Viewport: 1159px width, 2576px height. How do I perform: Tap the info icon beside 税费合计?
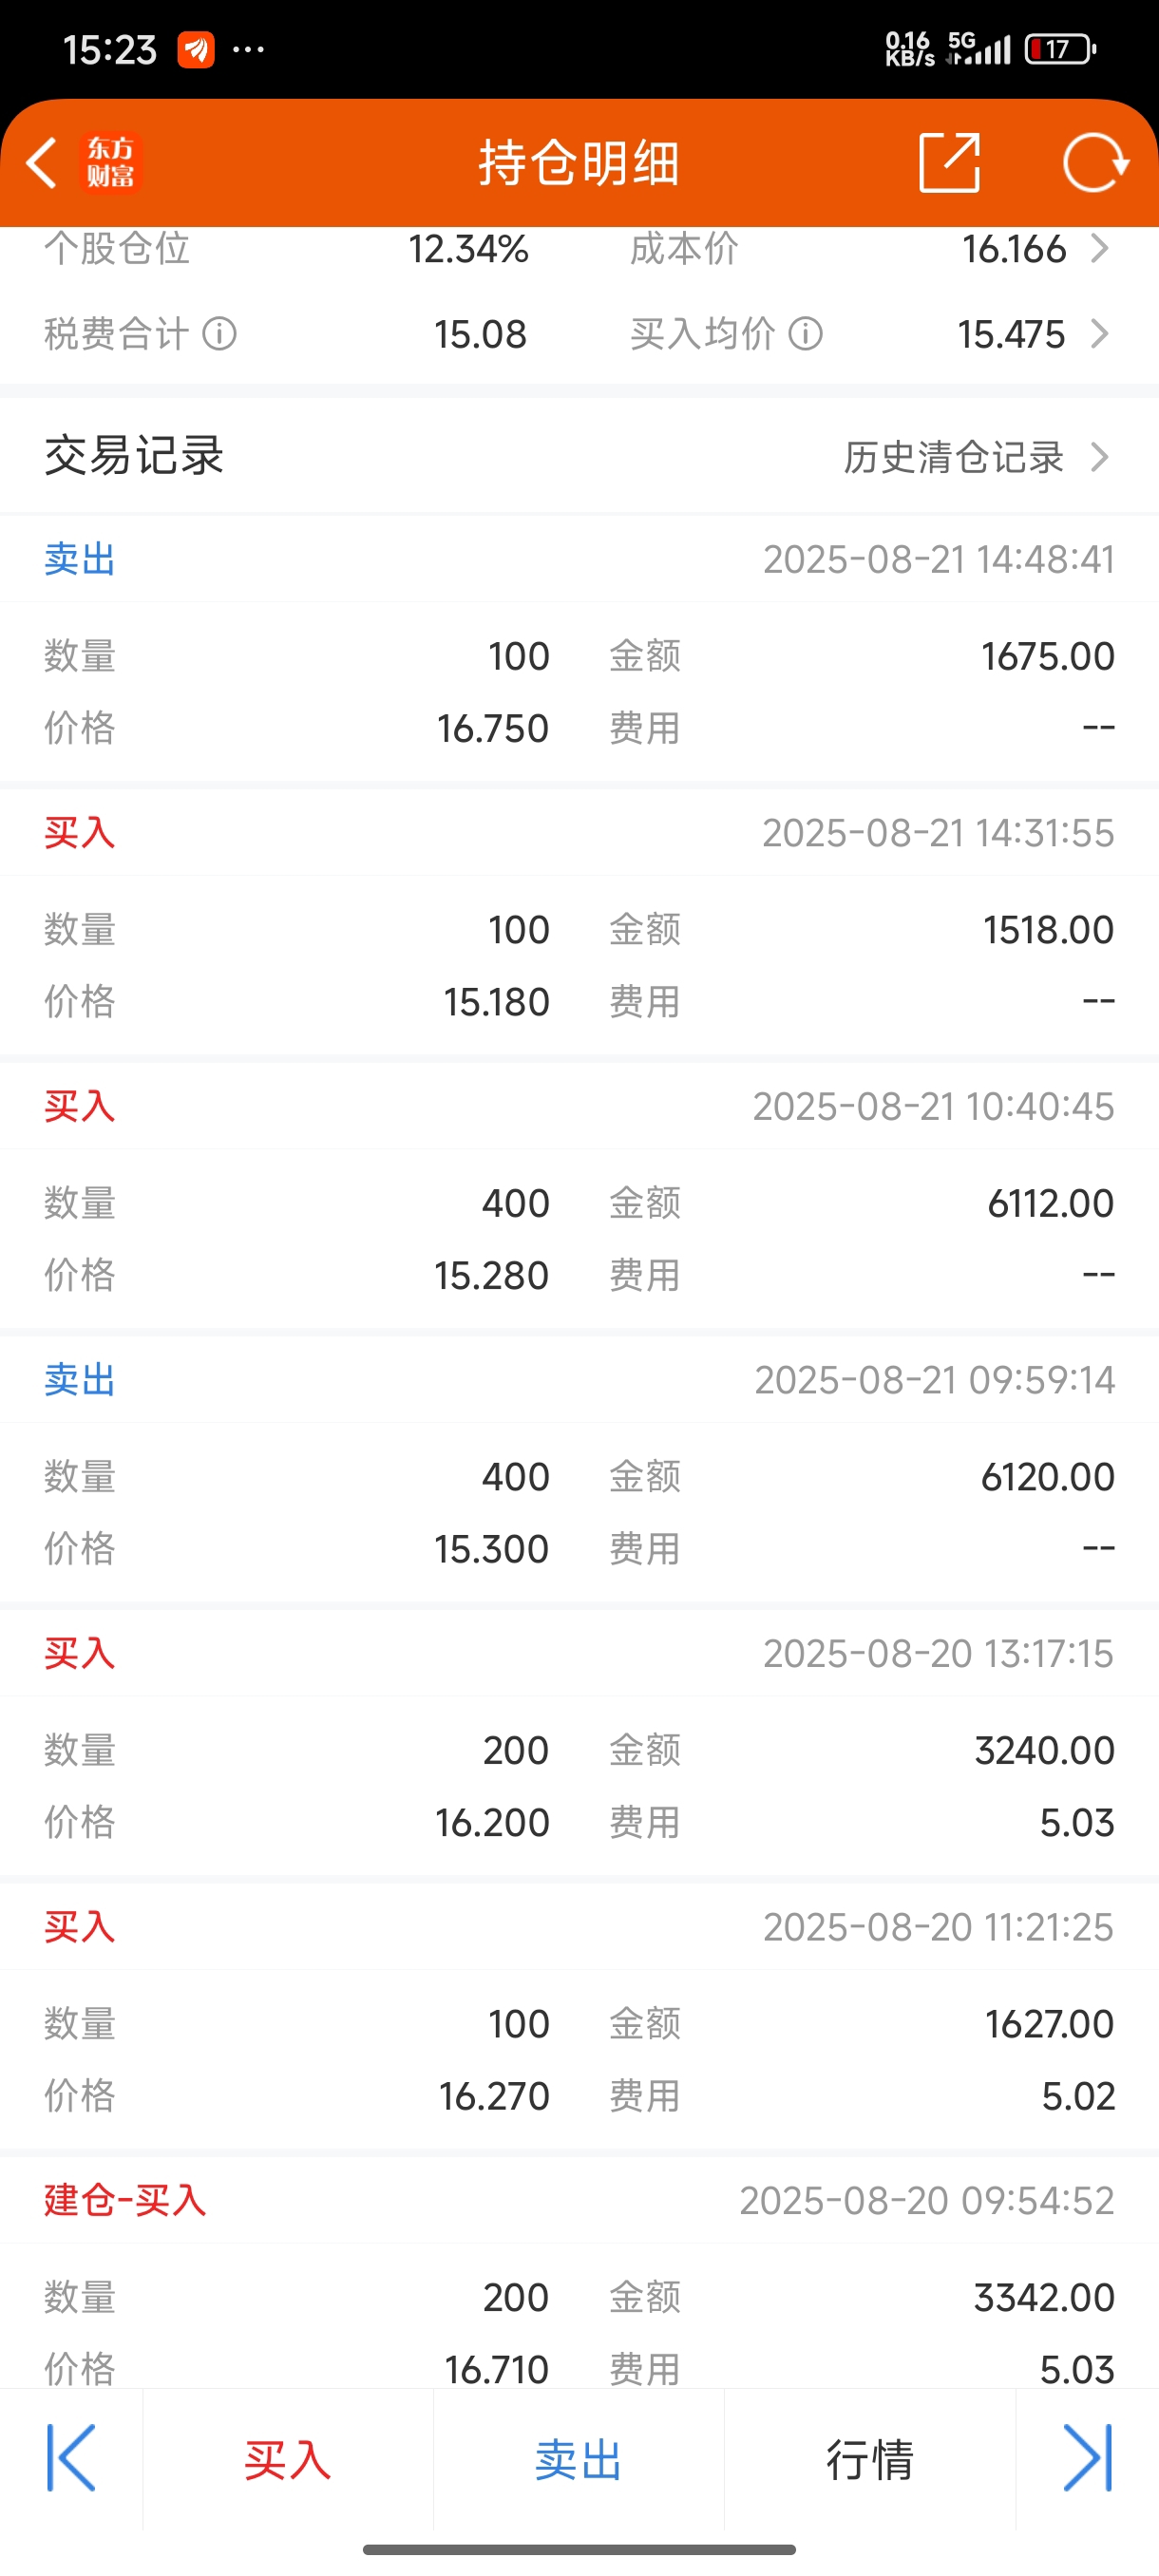[x=219, y=334]
